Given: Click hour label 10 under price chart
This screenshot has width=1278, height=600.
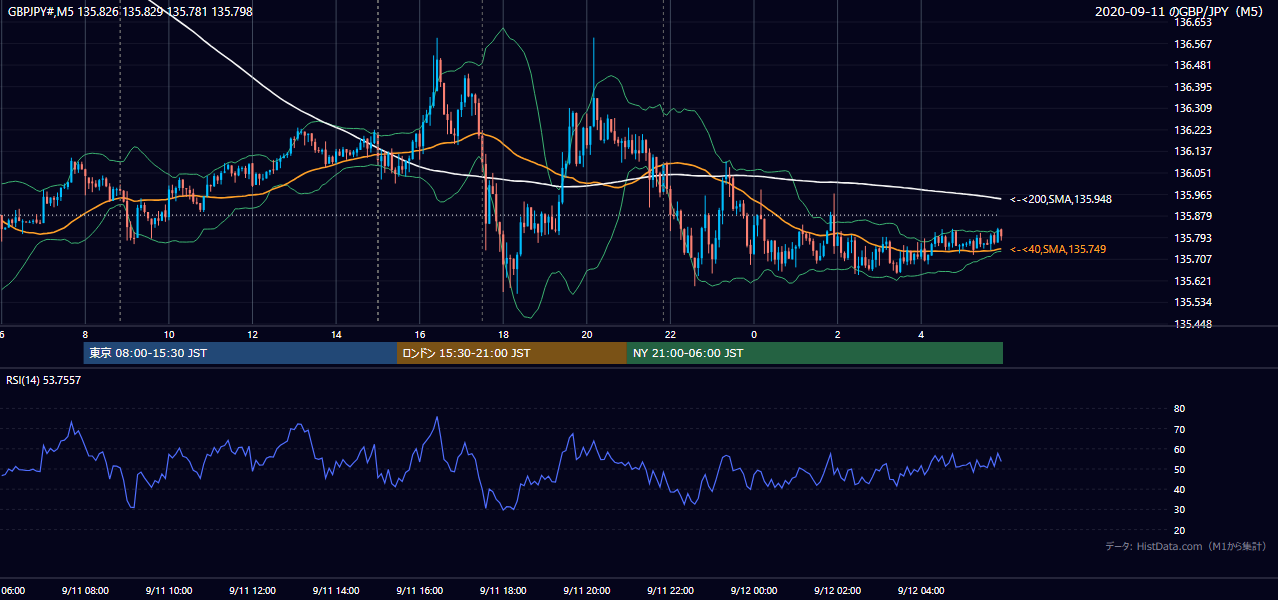Looking at the screenshot, I should [x=169, y=335].
